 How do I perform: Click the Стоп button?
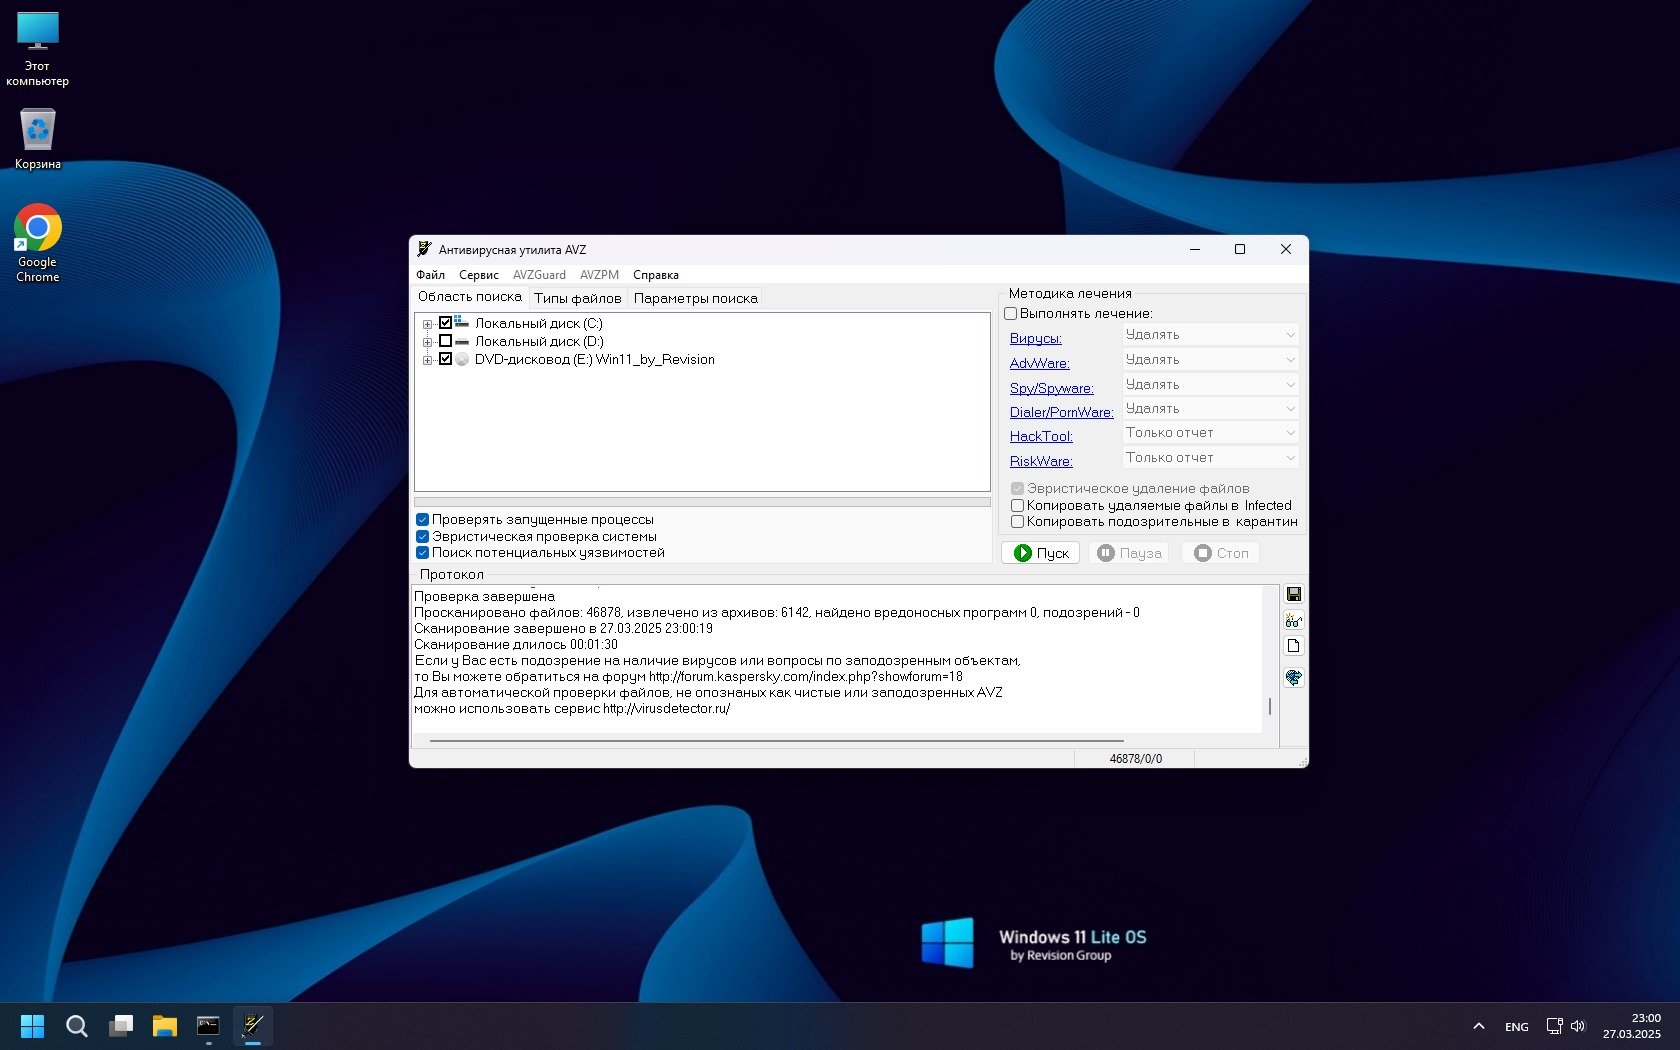(x=1220, y=553)
